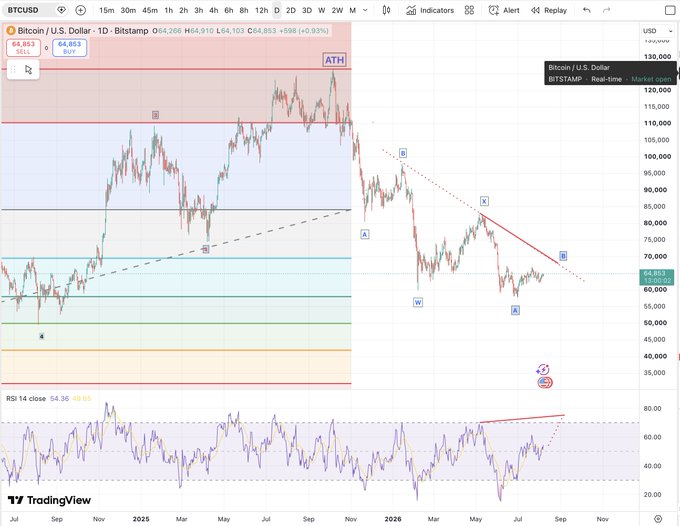Click the 64,853 BUY button
This screenshot has width=680, height=526.
tap(69, 48)
